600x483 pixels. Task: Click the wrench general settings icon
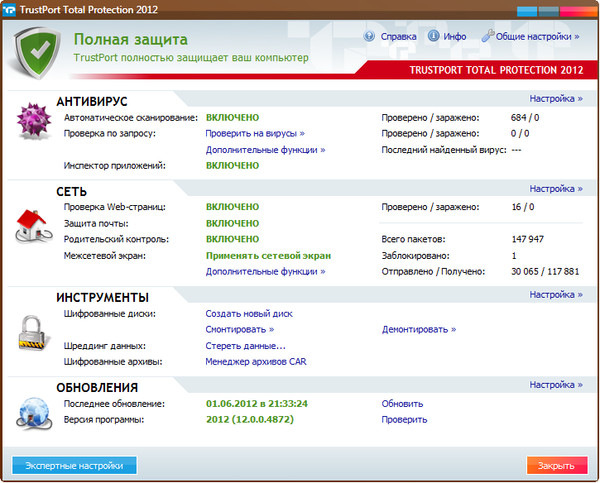pyautogui.click(x=488, y=36)
